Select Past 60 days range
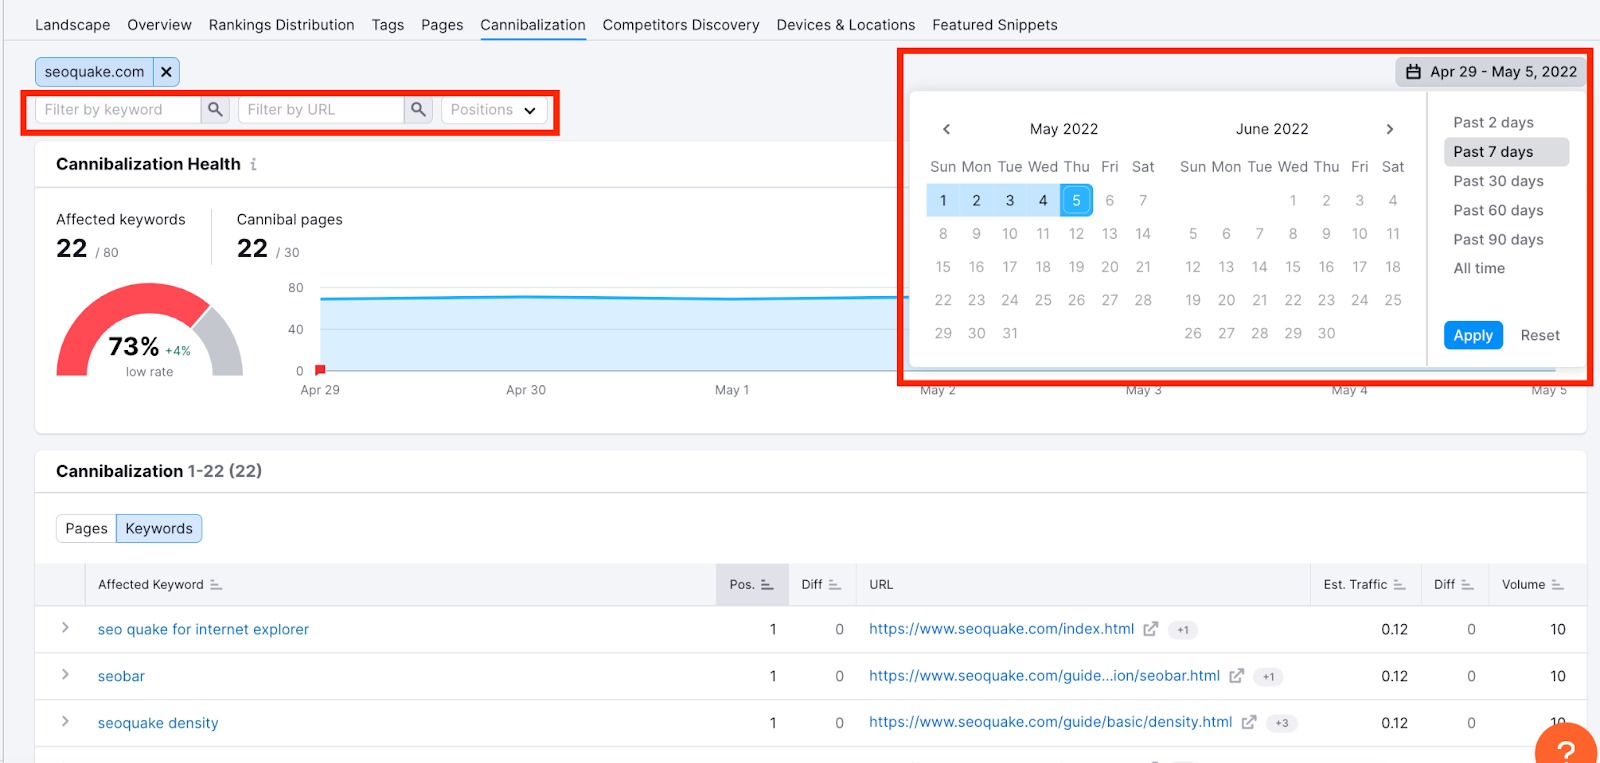Image resolution: width=1600 pixels, height=763 pixels. pos(1498,210)
